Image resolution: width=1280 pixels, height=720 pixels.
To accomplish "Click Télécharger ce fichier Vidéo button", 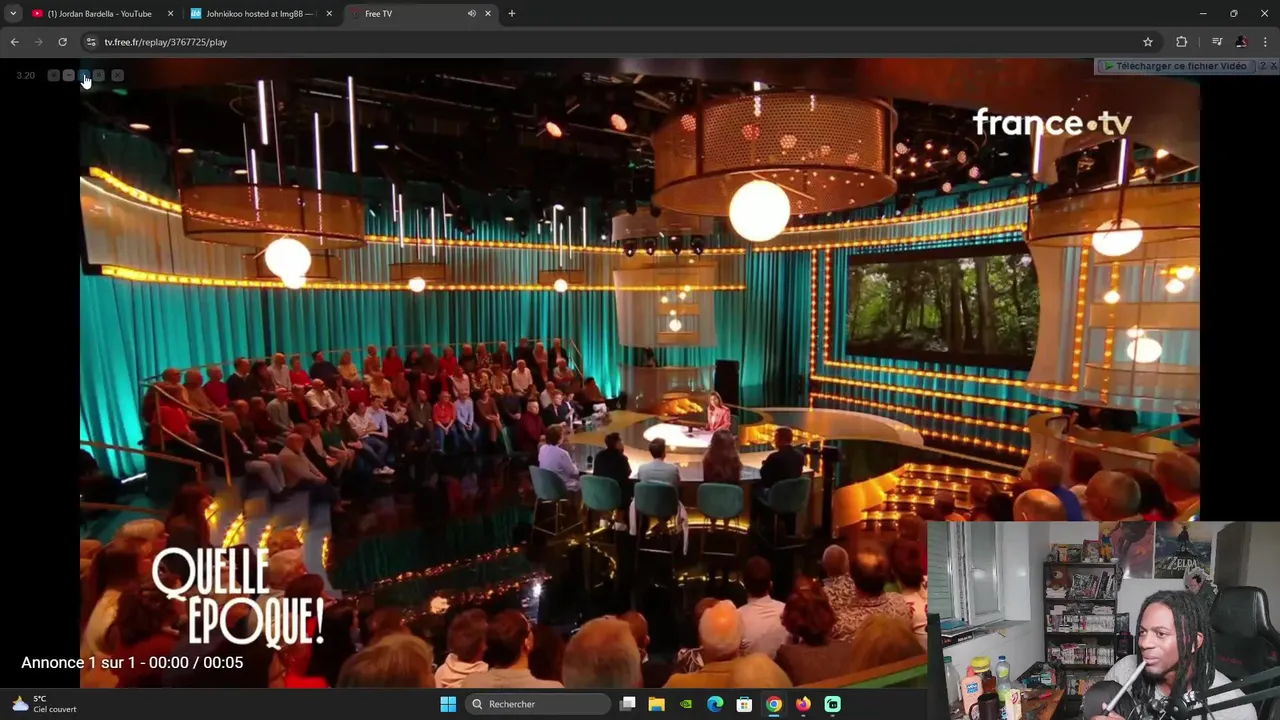I will coord(1176,66).
